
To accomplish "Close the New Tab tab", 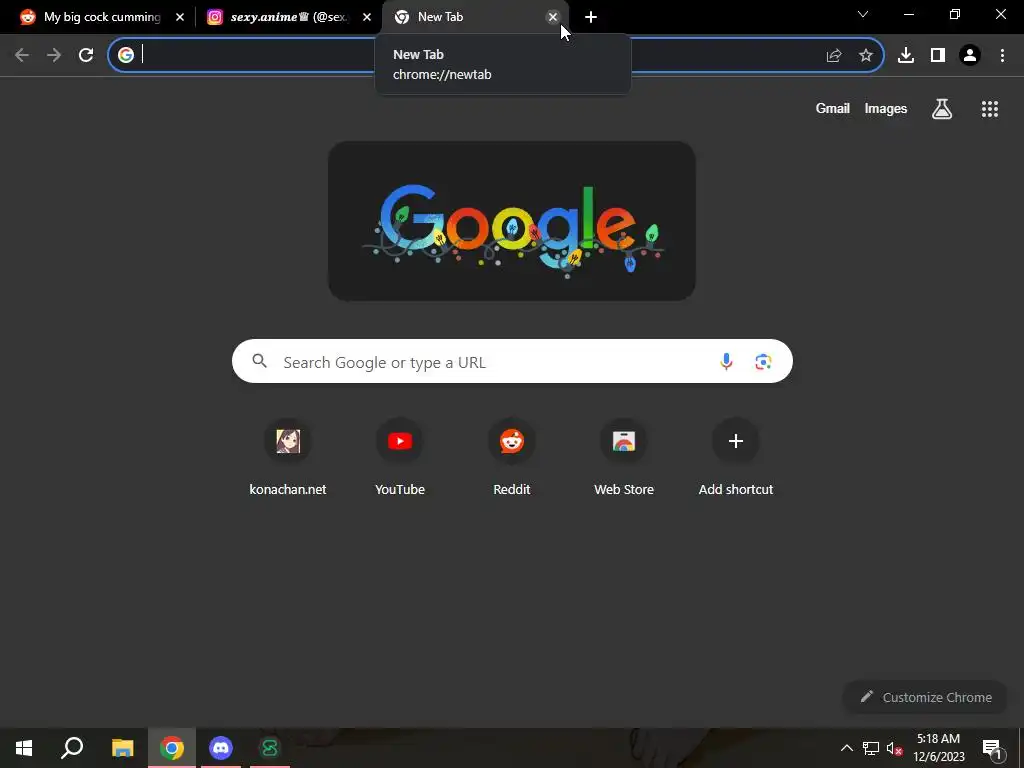I will [x=552, y=17].
